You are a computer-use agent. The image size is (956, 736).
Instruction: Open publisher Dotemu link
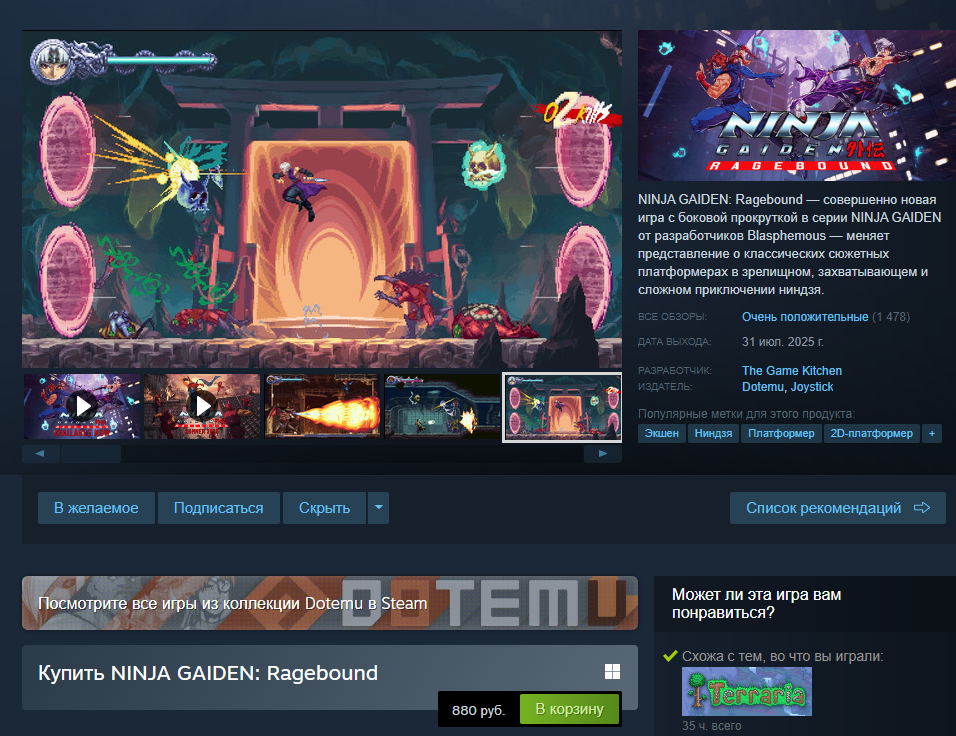coord(763,387)
